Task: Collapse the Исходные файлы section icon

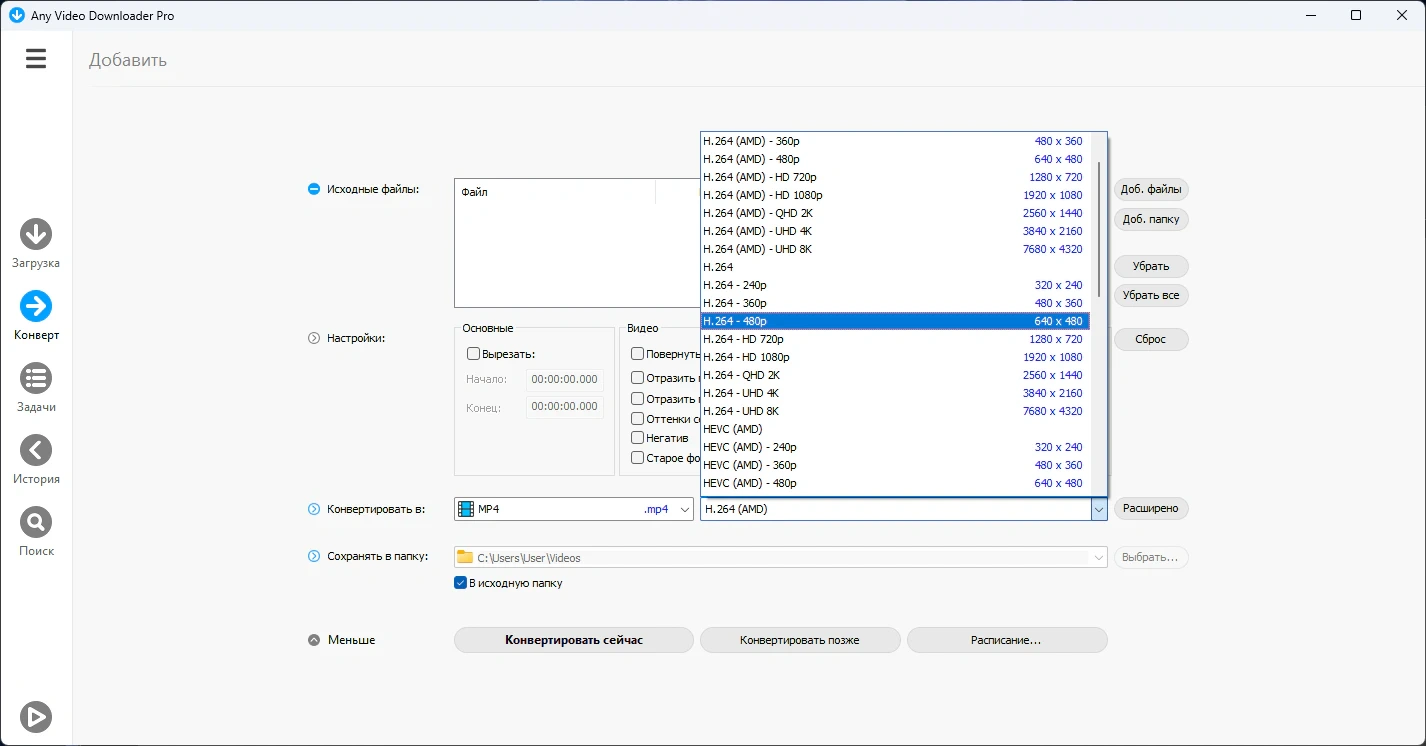Action: click(314, 189)
